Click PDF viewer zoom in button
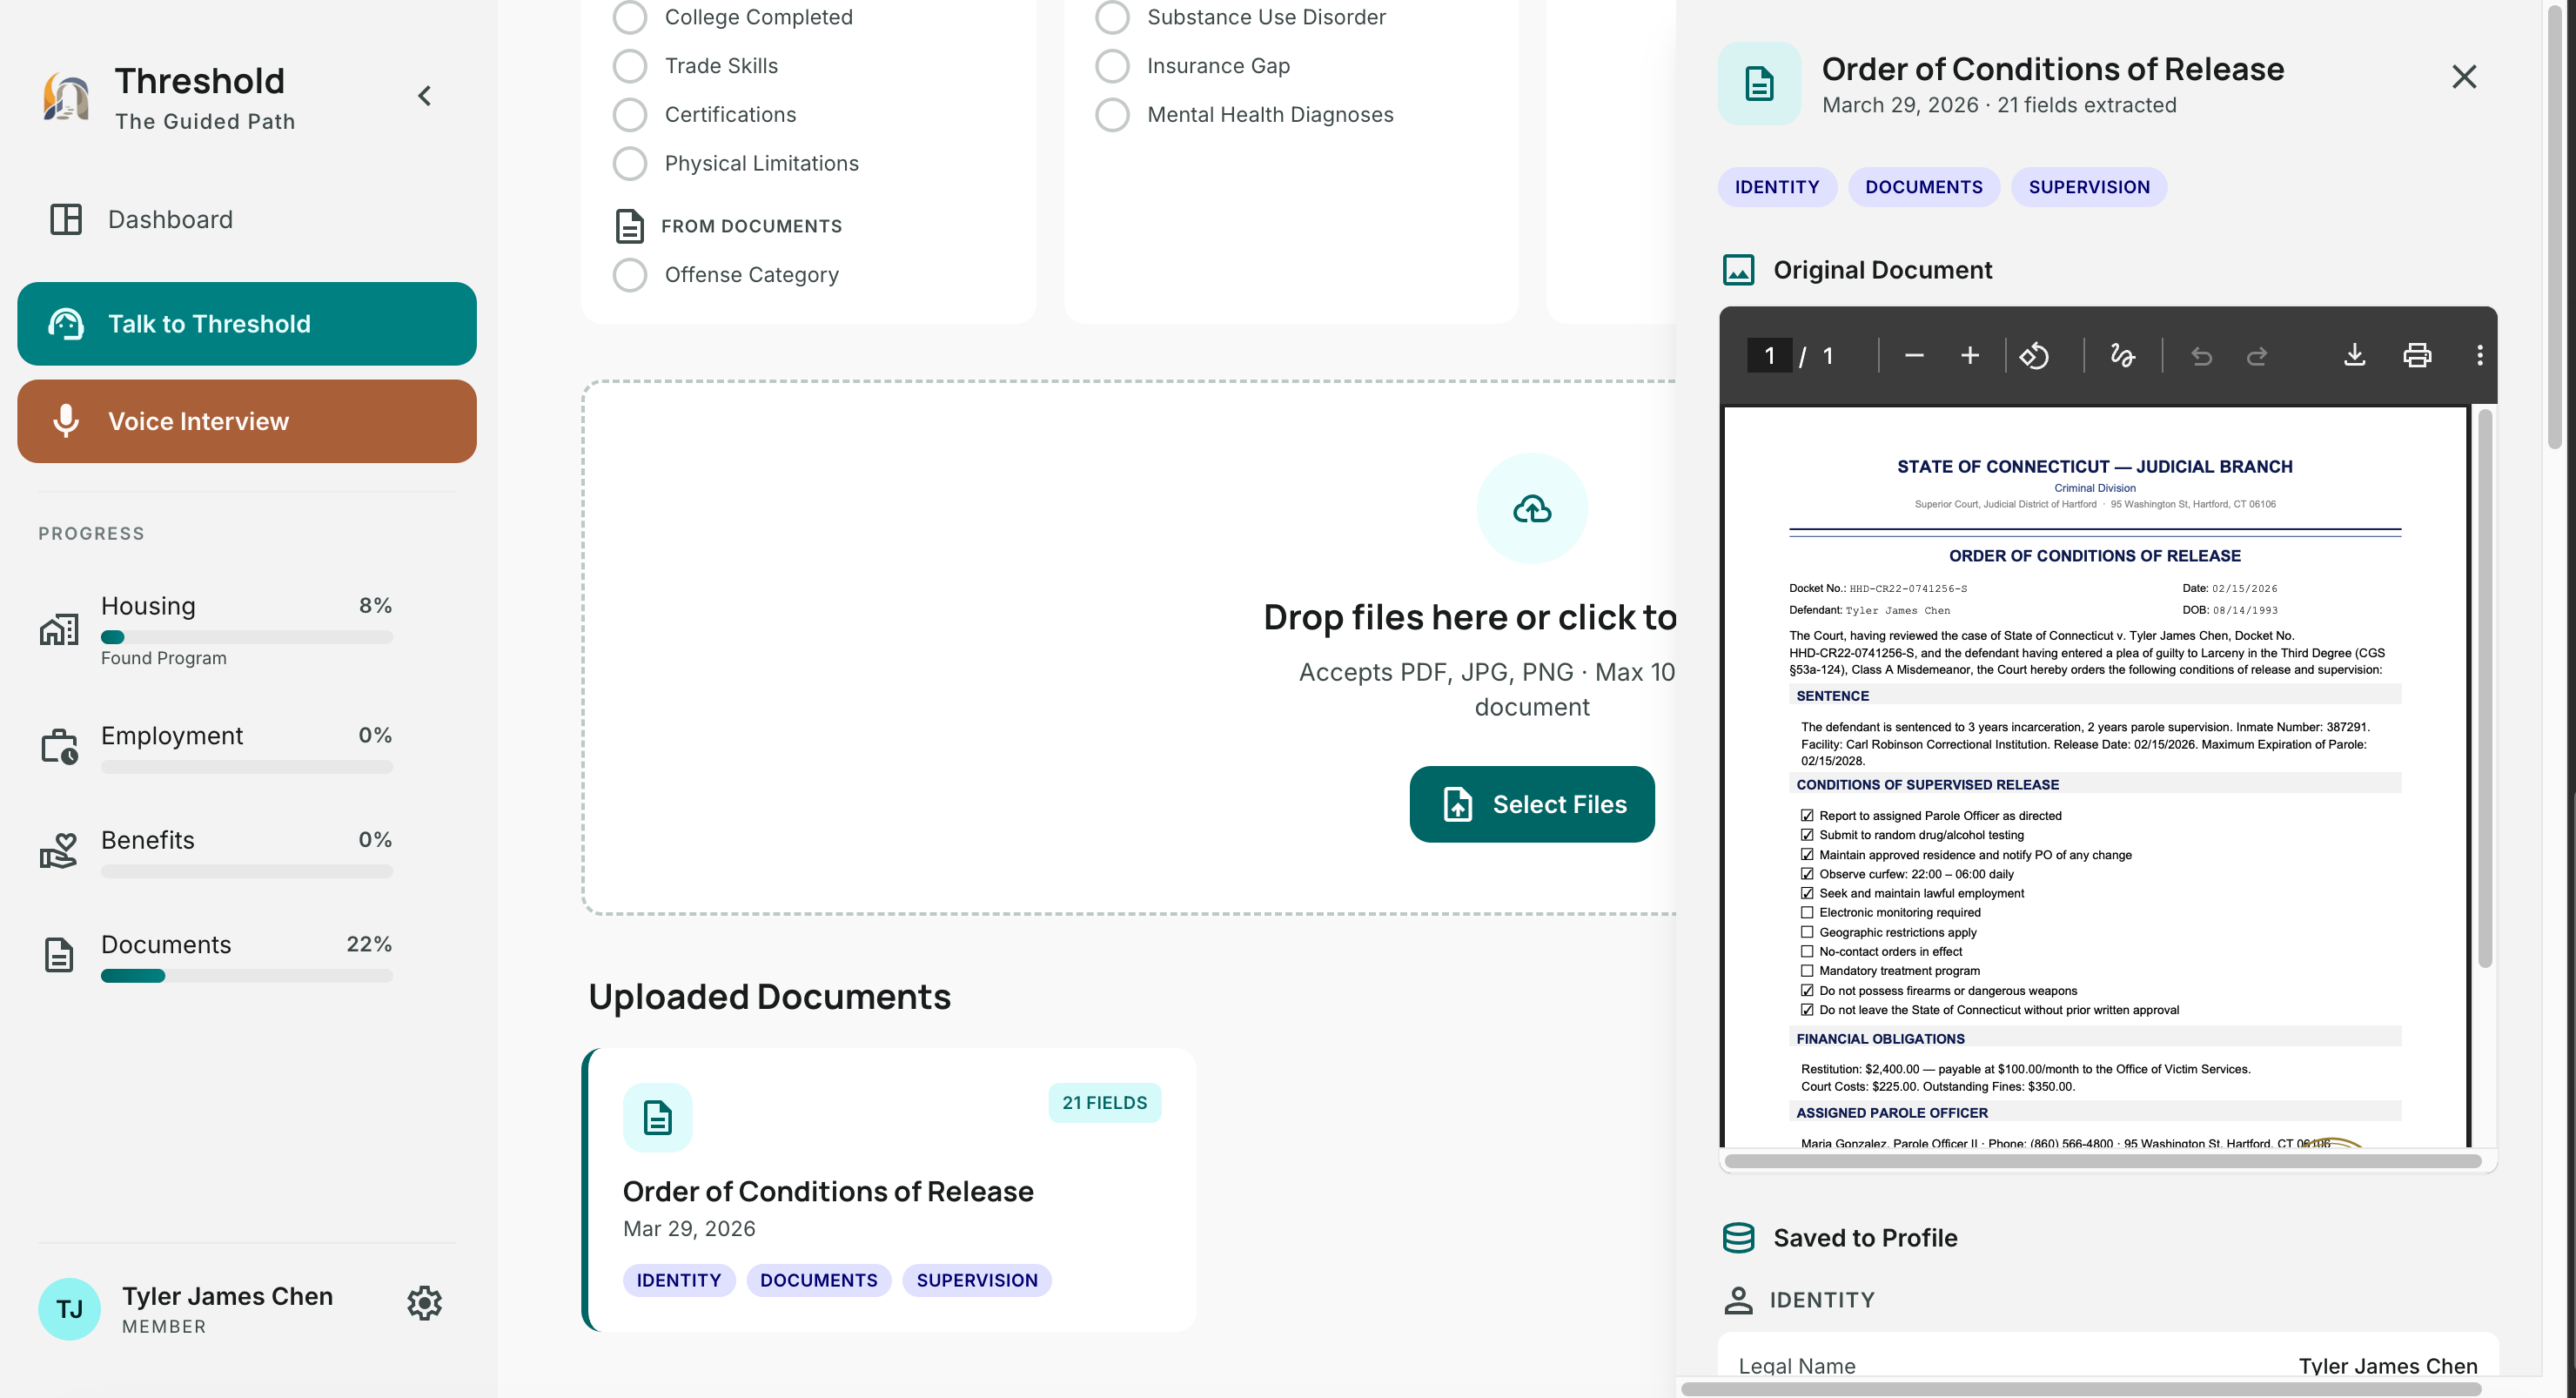The height and width of the screenshot is (1398, 2576). [1969, 356]
